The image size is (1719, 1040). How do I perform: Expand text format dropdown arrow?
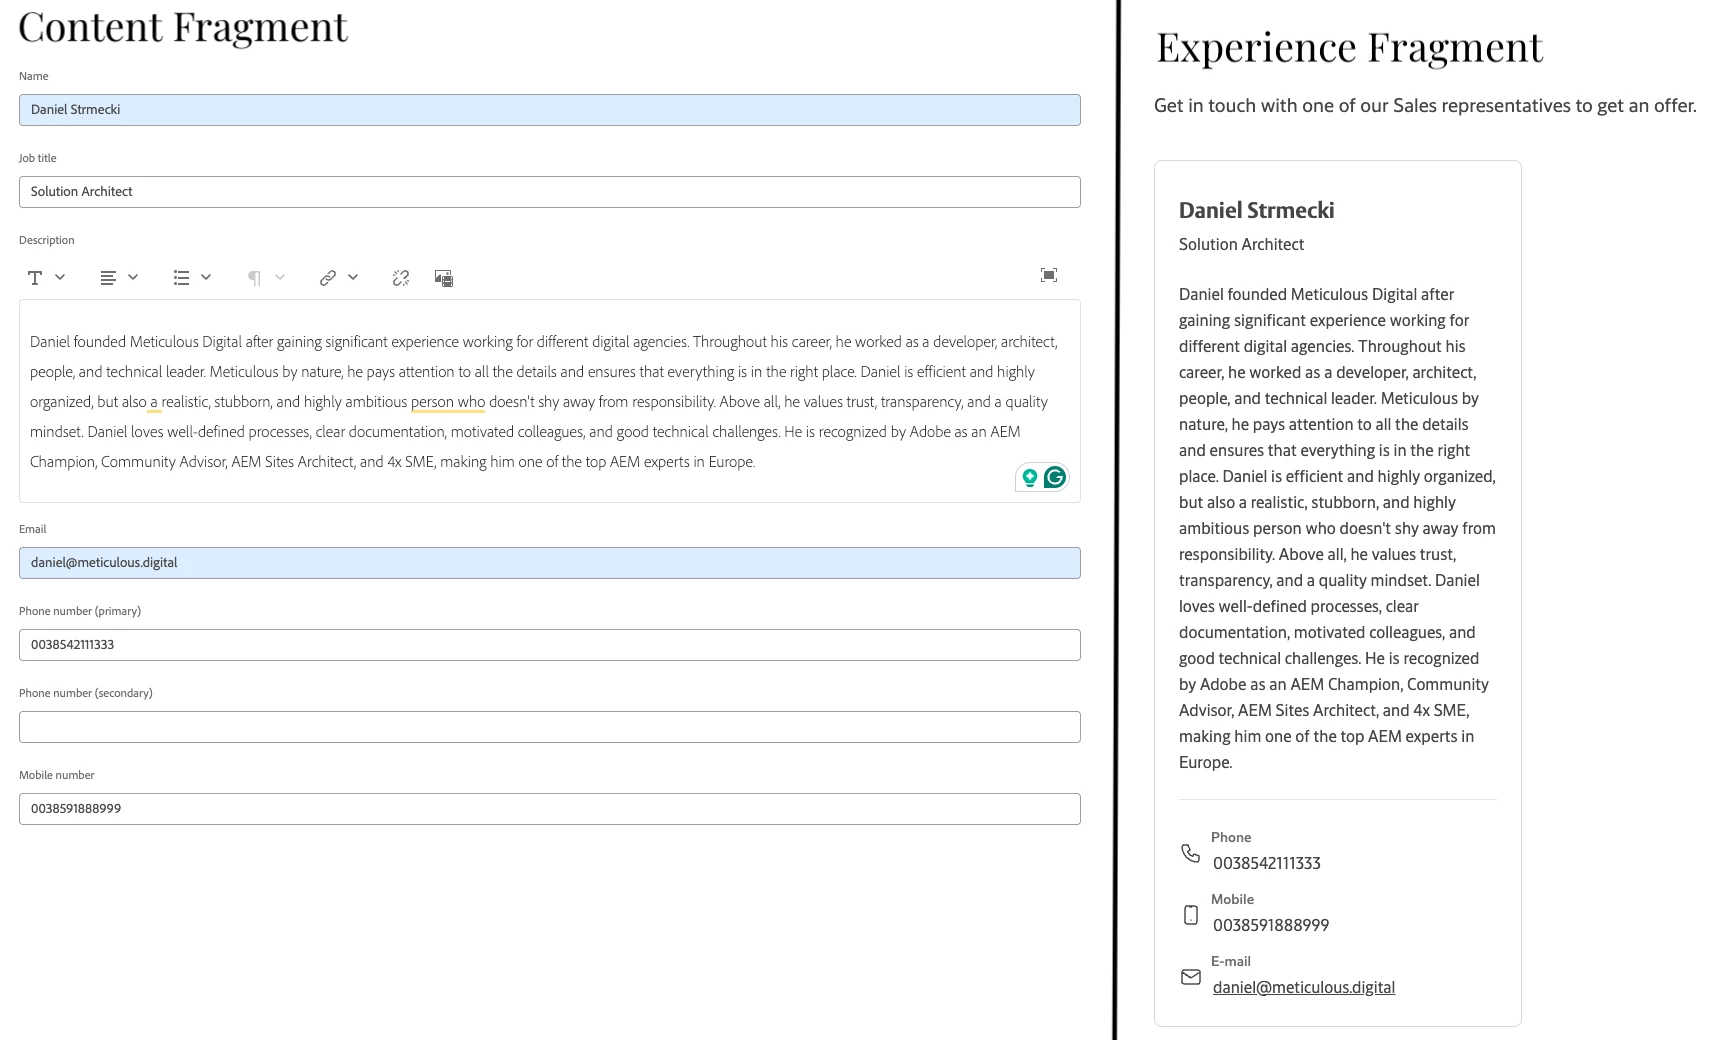pos(60,277)
